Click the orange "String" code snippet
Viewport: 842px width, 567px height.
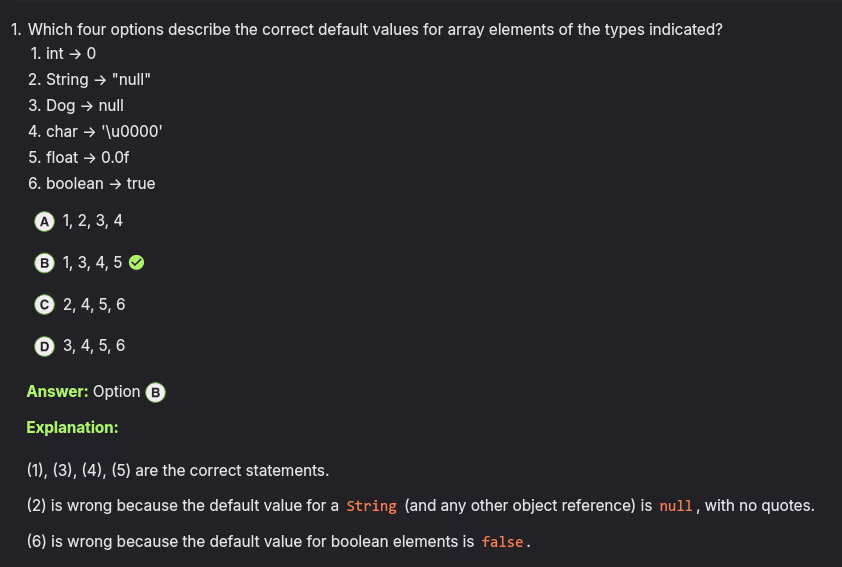coord(371,506)
